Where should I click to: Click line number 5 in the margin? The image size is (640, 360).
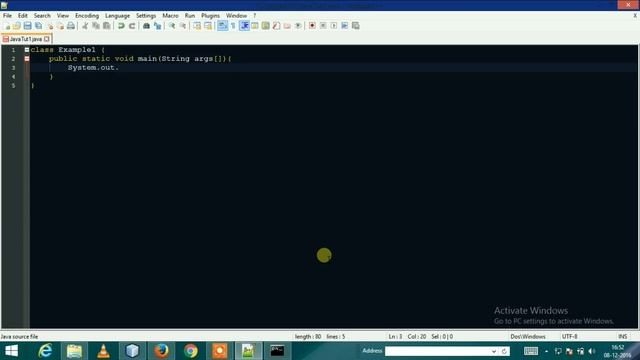pos(13,86)
